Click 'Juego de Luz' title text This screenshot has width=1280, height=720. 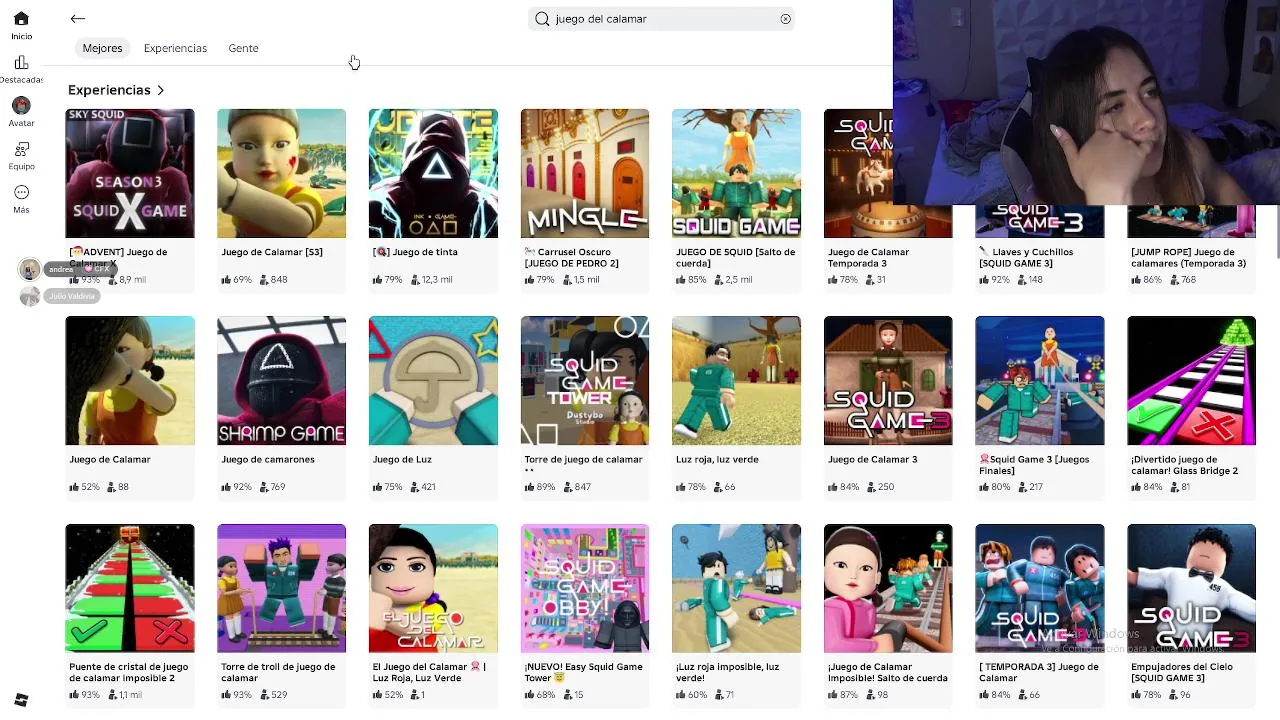(x=402, y=460)
